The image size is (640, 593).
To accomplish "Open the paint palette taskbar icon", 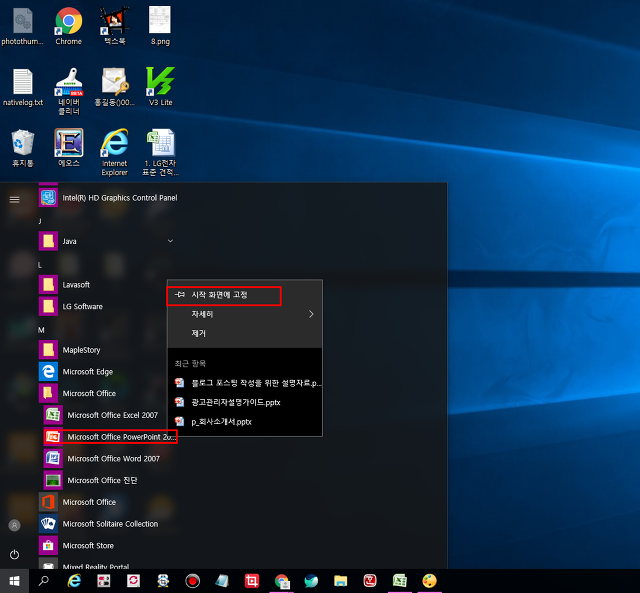I will coord(429,581).
